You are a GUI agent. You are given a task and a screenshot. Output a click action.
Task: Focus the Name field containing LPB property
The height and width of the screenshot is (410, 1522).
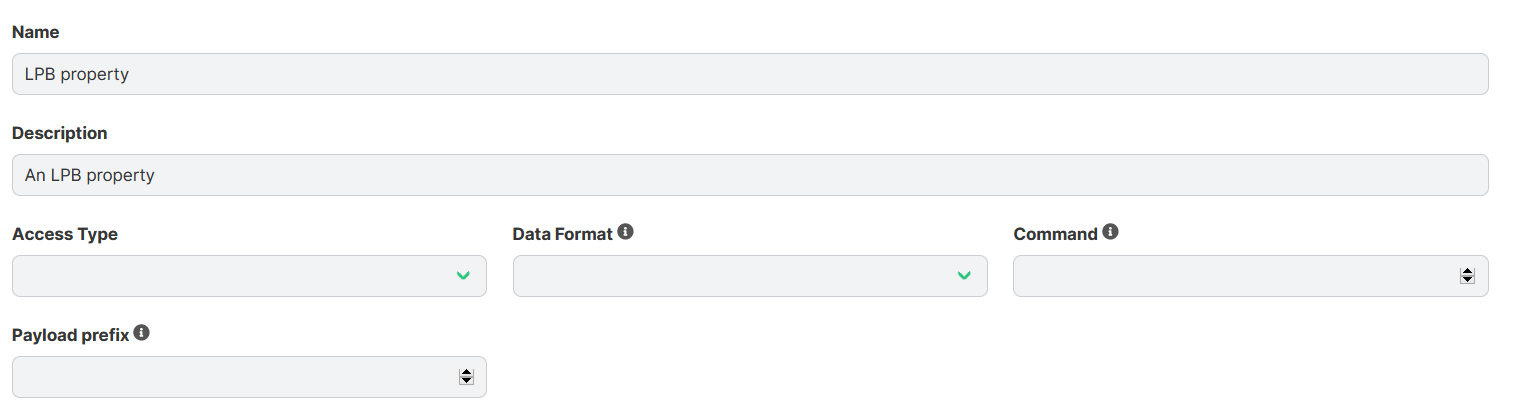click(x=750, y=74)
